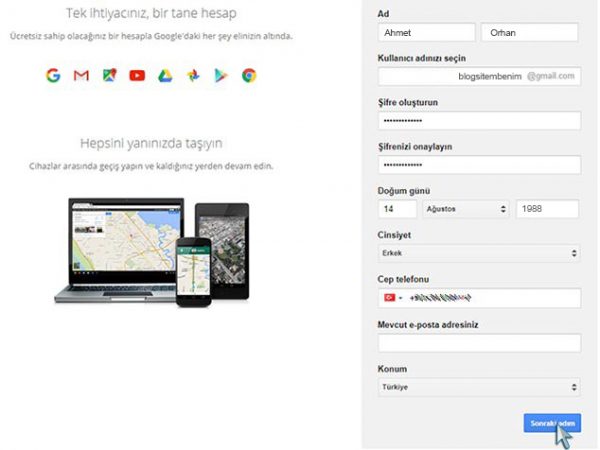Click the laptop and devices maps image
Screen dimensions: 600x450
coord(152,252)
